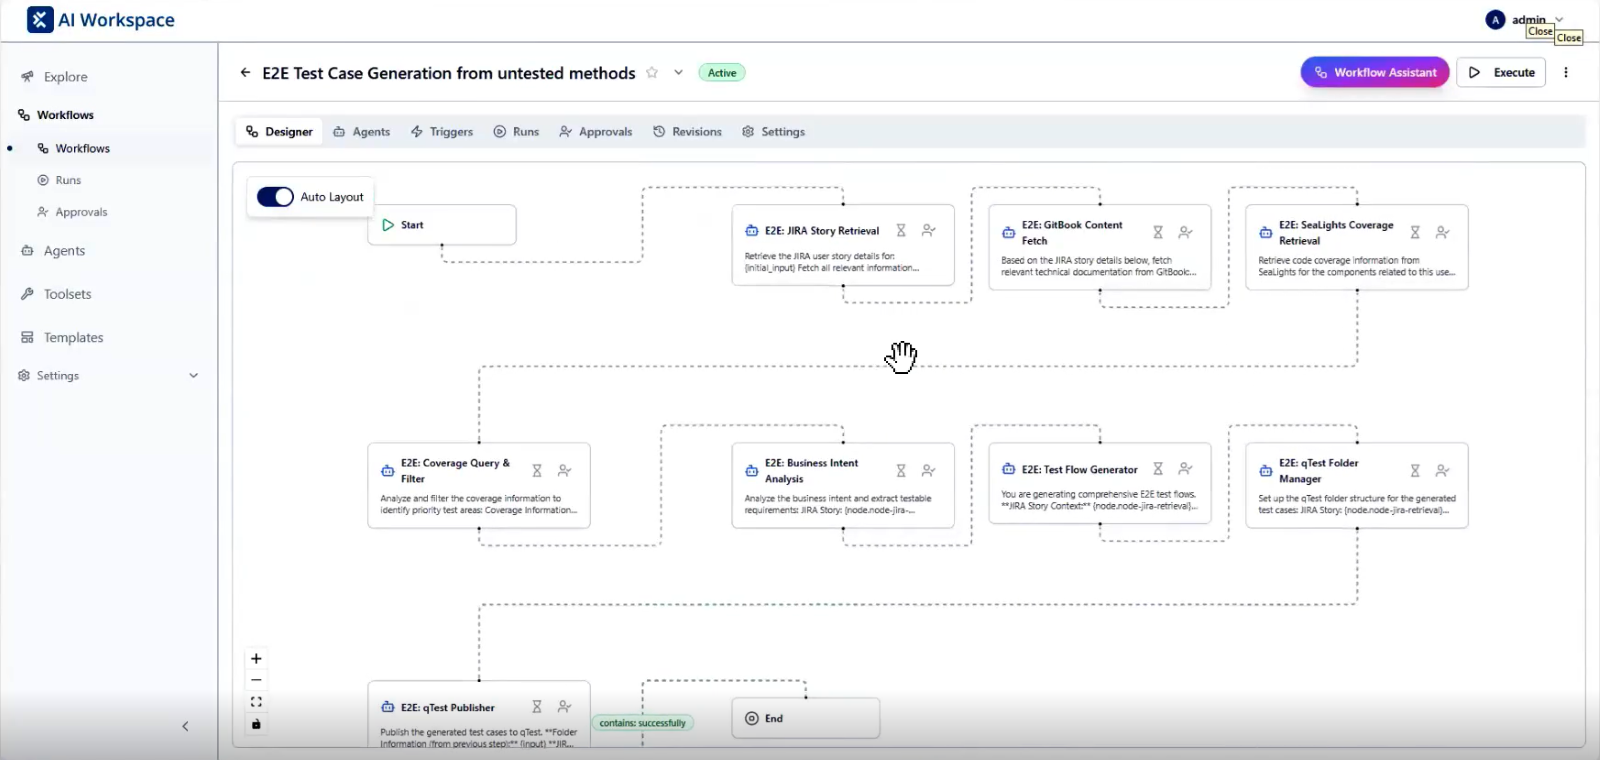
Task: Zoom in on the workflow canvas
Action: [x=256, y=659]
